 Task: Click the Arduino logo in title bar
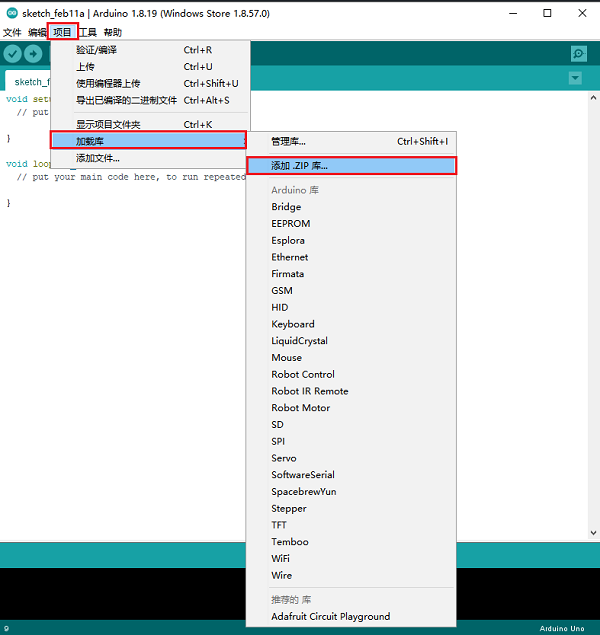point(12,13)
